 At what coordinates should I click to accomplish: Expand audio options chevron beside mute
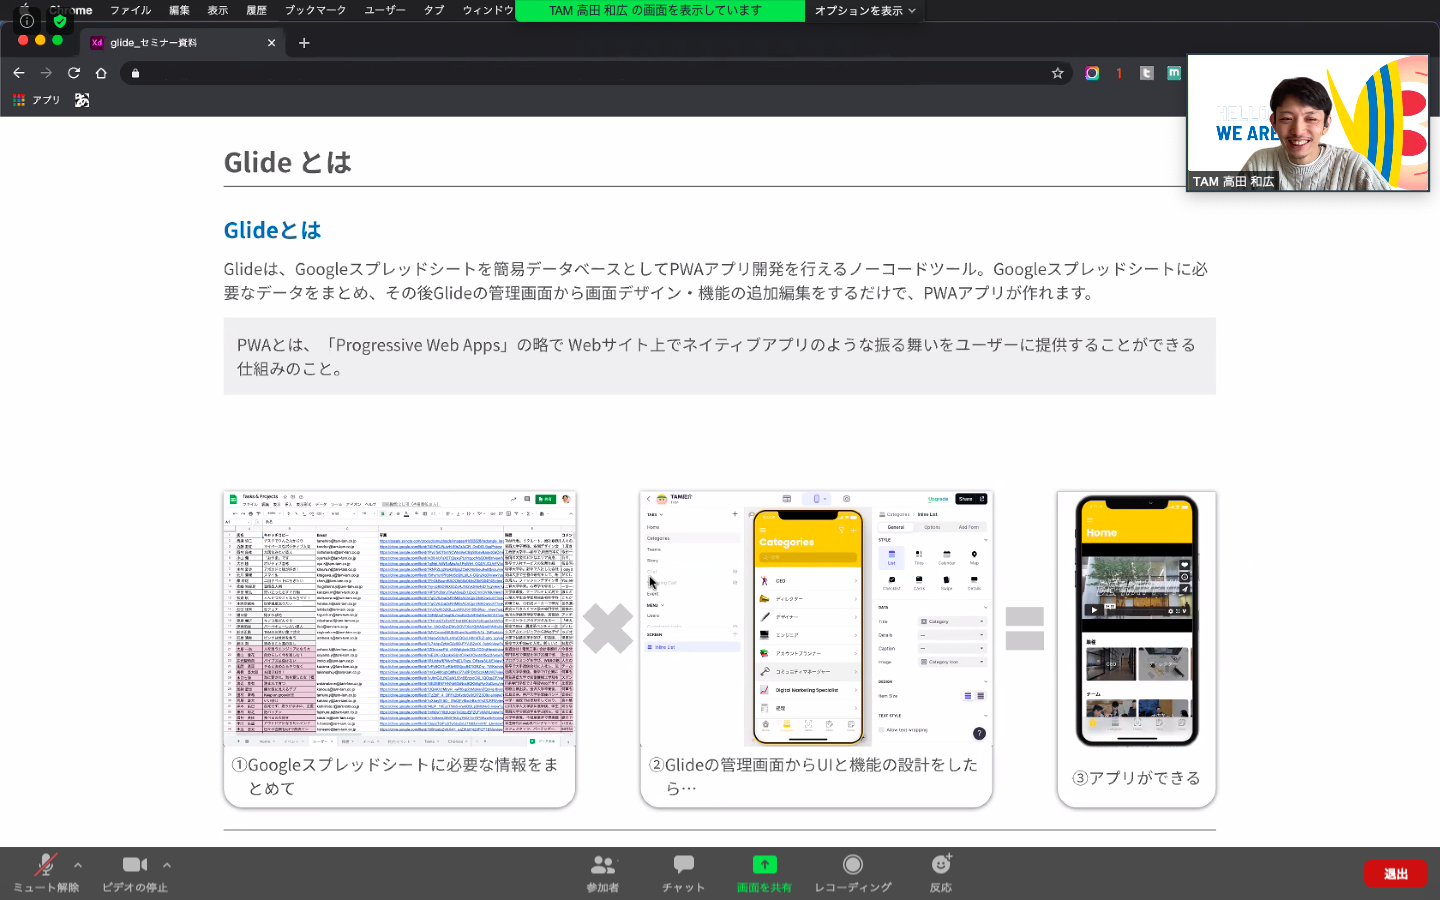[x=78, y=865]
